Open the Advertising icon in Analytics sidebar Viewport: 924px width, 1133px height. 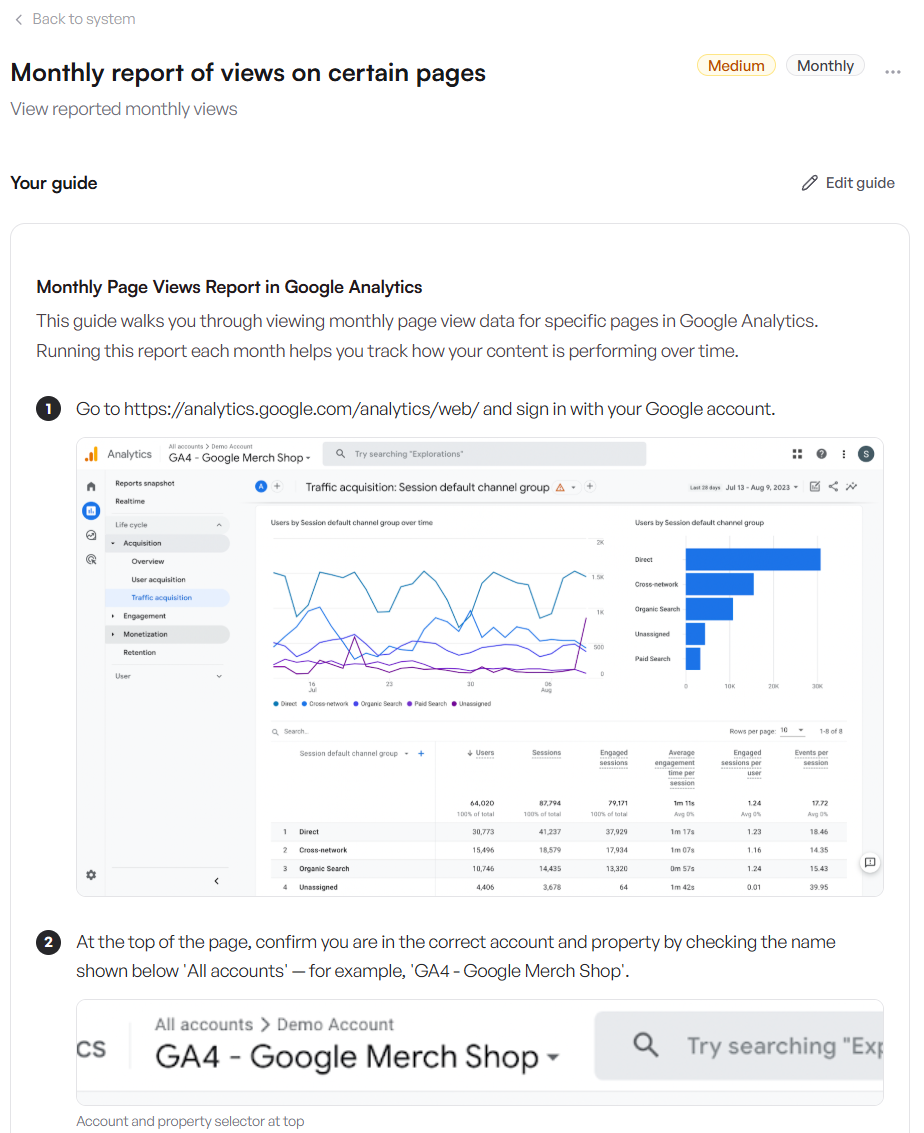[91, 560]
